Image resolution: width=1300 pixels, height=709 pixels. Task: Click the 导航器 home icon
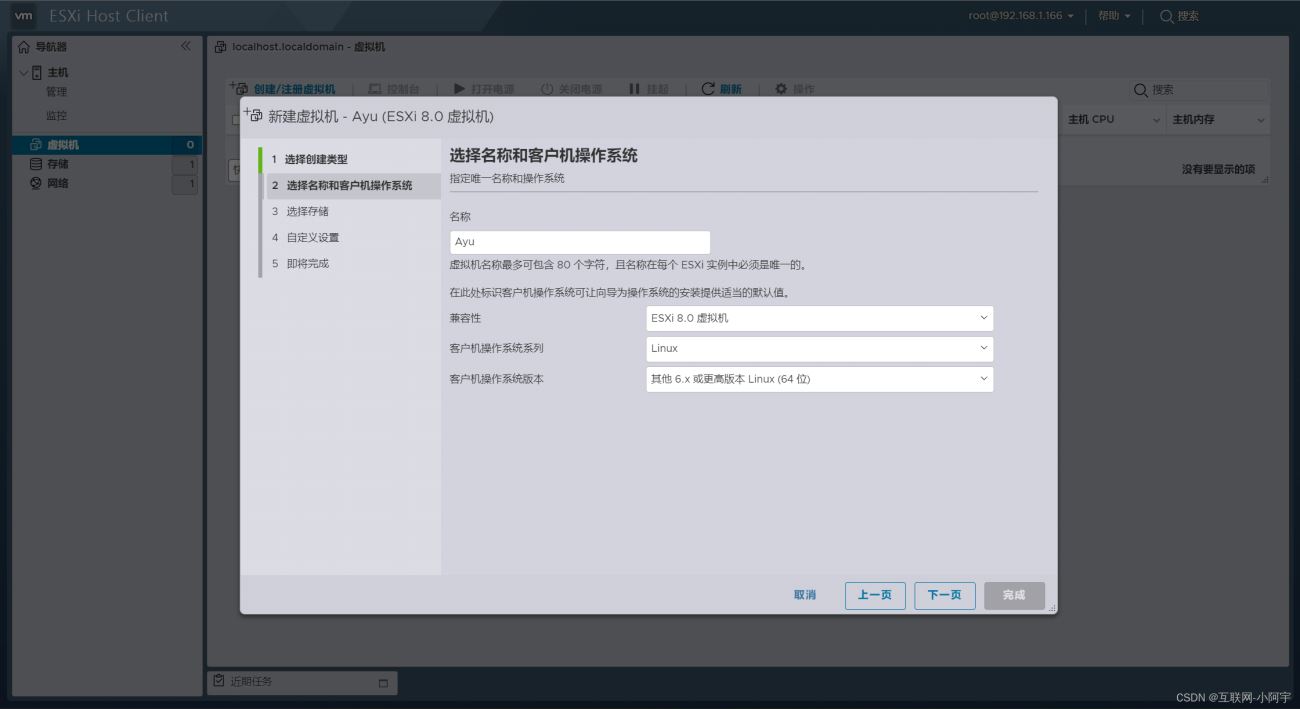point(24,47)
